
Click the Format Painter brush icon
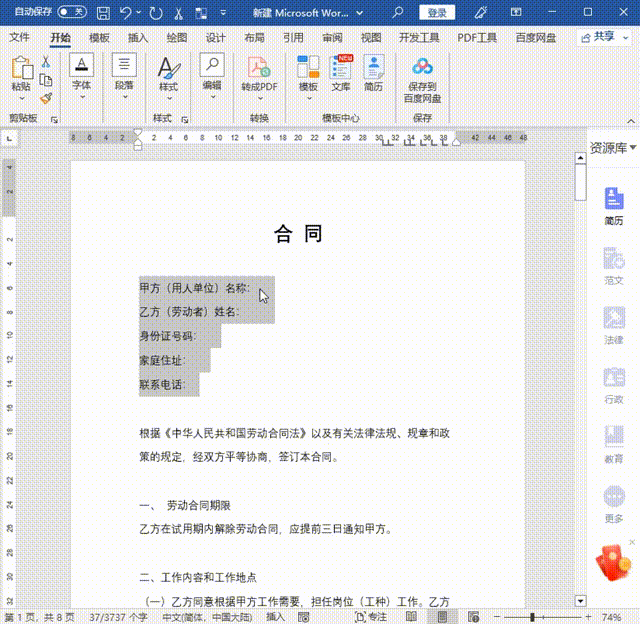(46, 98)
